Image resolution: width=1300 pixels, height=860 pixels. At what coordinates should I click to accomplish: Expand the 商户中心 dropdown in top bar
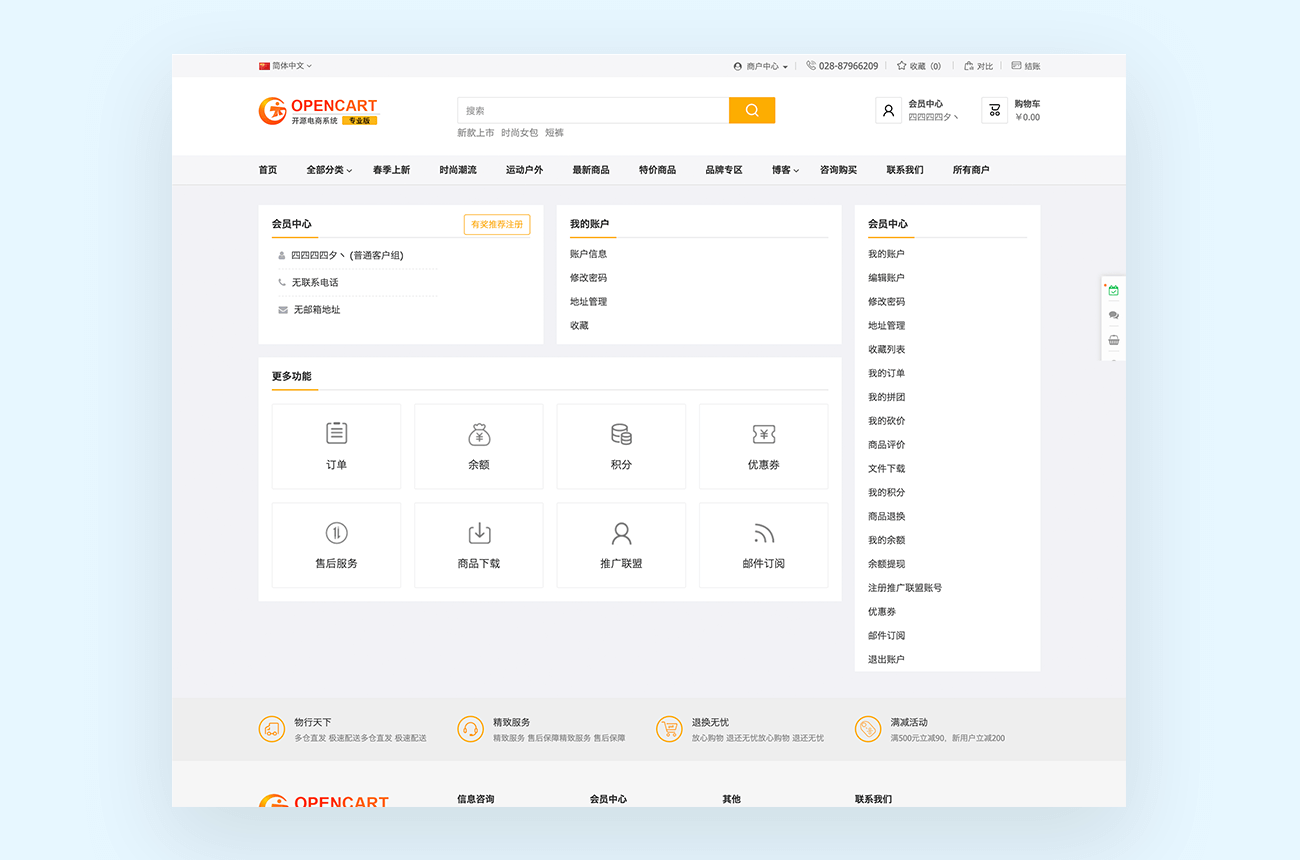coord(761,66)
